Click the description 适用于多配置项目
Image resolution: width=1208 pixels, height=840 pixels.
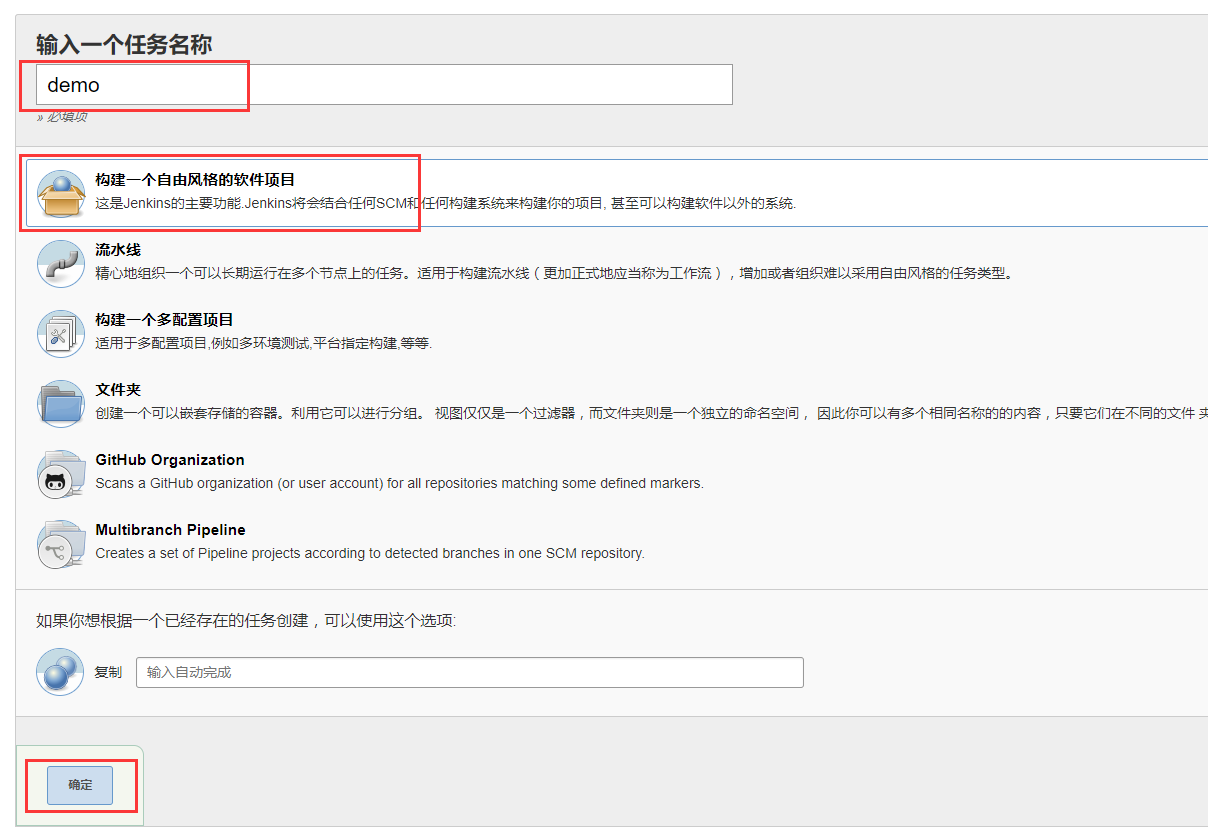pos(264,343)
